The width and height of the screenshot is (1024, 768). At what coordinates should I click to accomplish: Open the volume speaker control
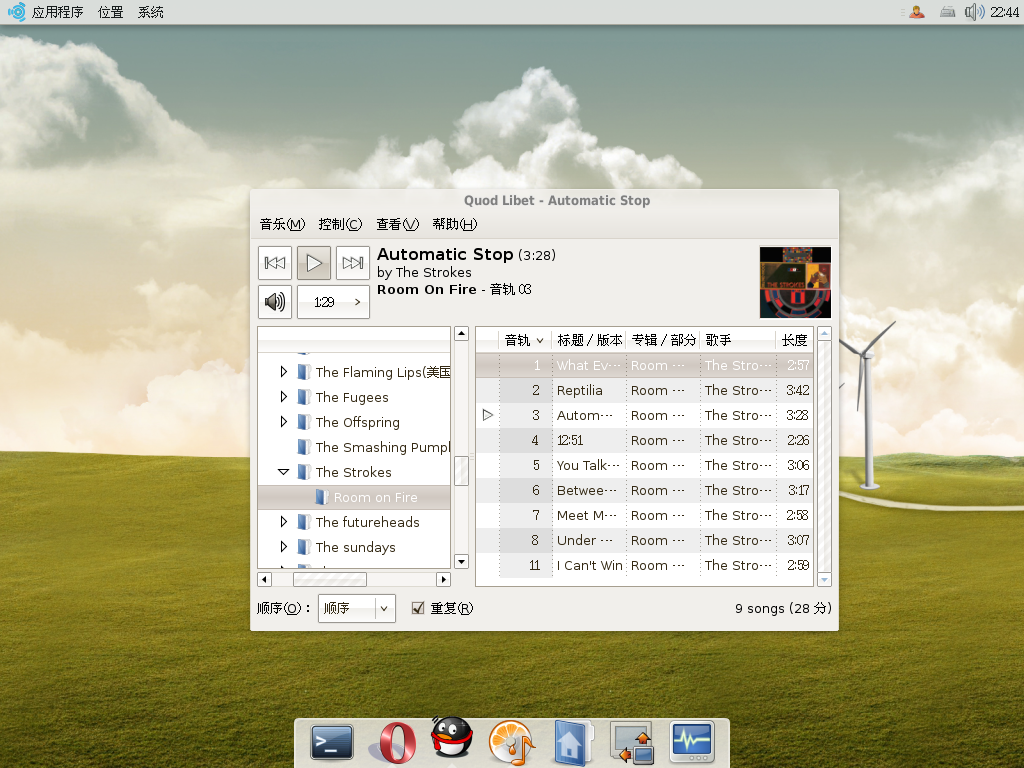point(274,302)
